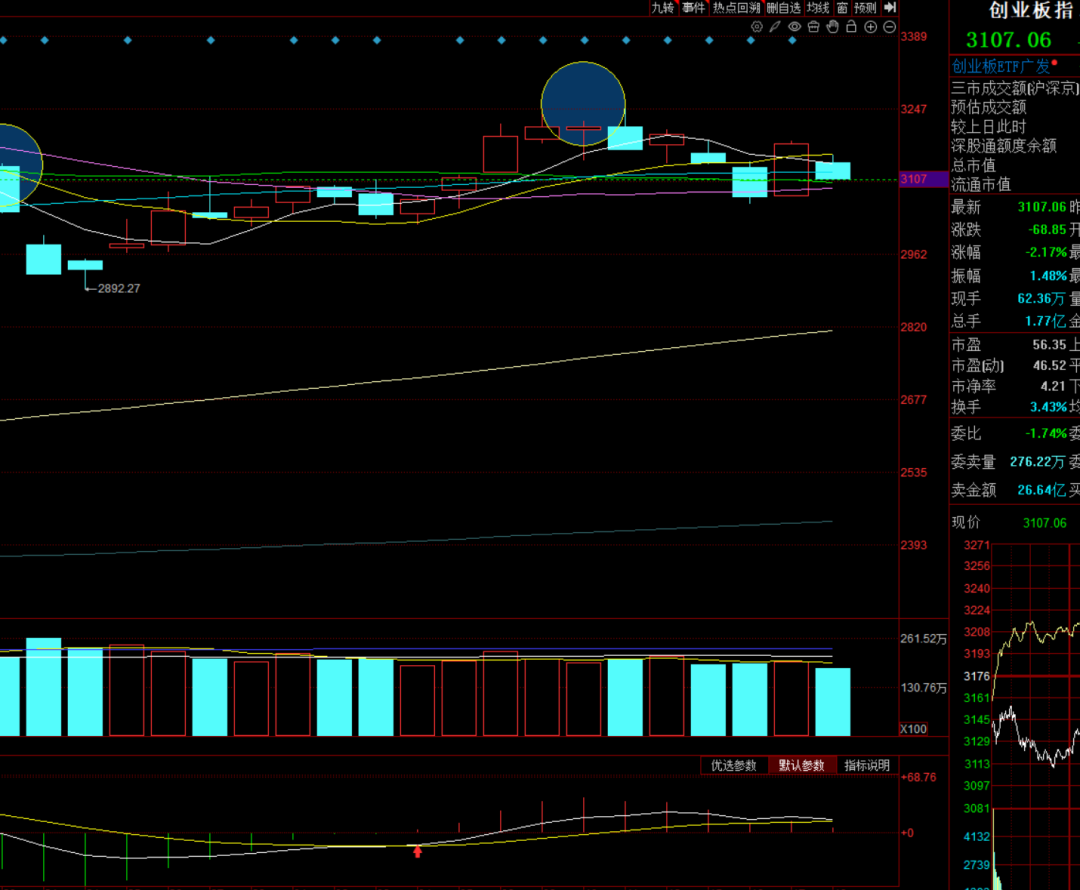This screenshot has height=890, width=1080.
Task: Toggle the eye visibility icon
Action: pyautogui.click(x=794, y=27)
